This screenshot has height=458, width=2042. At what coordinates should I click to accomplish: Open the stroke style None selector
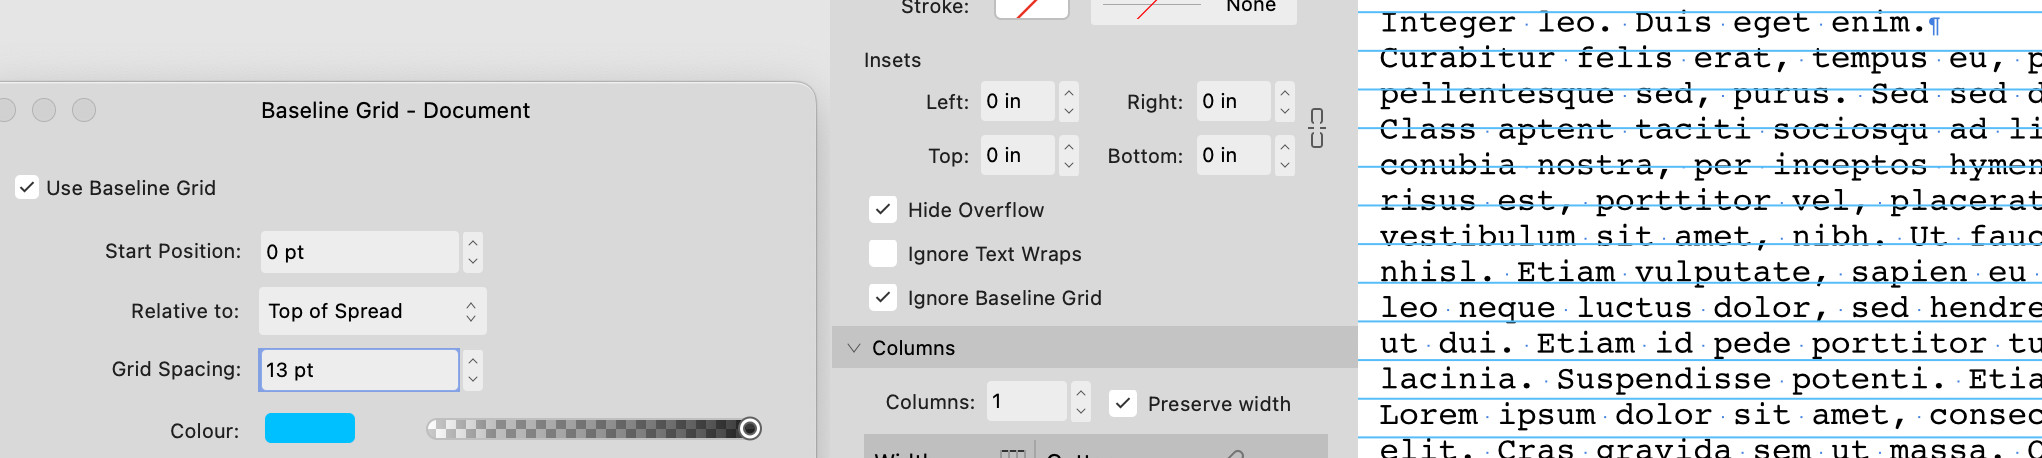[1194, 9]
